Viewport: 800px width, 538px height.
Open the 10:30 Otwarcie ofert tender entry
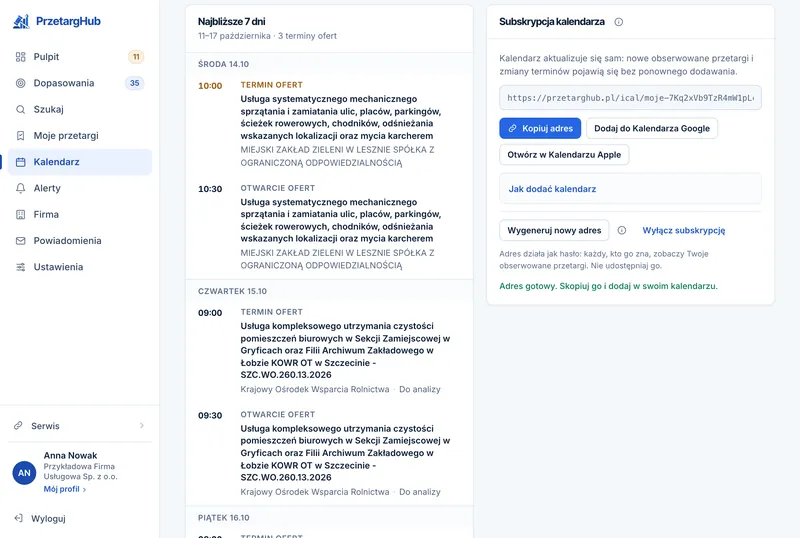(329, 227)
